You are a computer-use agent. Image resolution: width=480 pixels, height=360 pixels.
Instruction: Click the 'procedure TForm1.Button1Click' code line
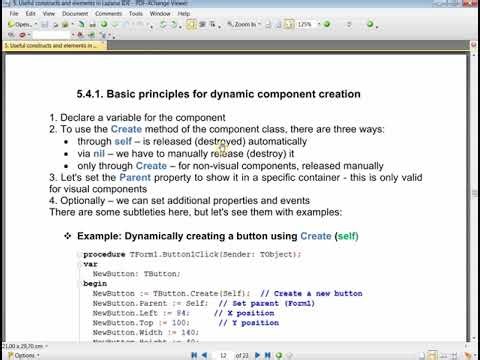tap(192, 254)
